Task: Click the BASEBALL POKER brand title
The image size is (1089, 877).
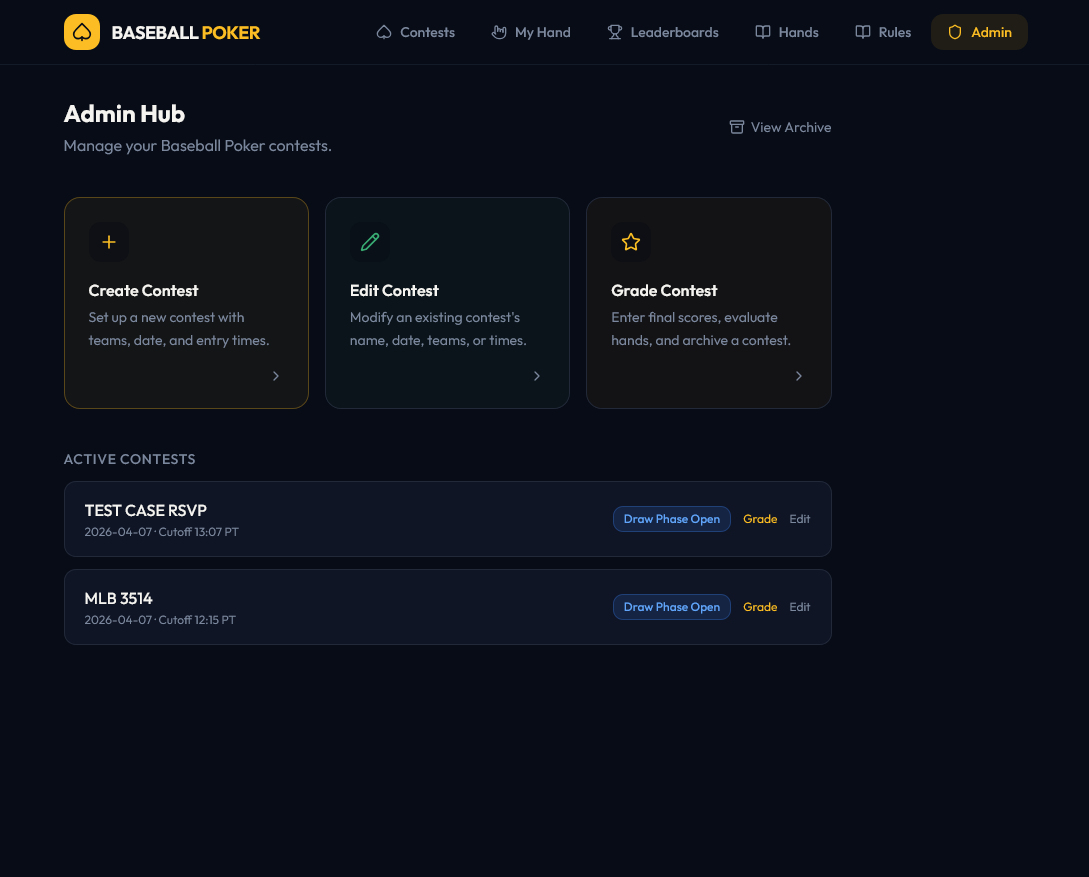Action: point(186,32)
